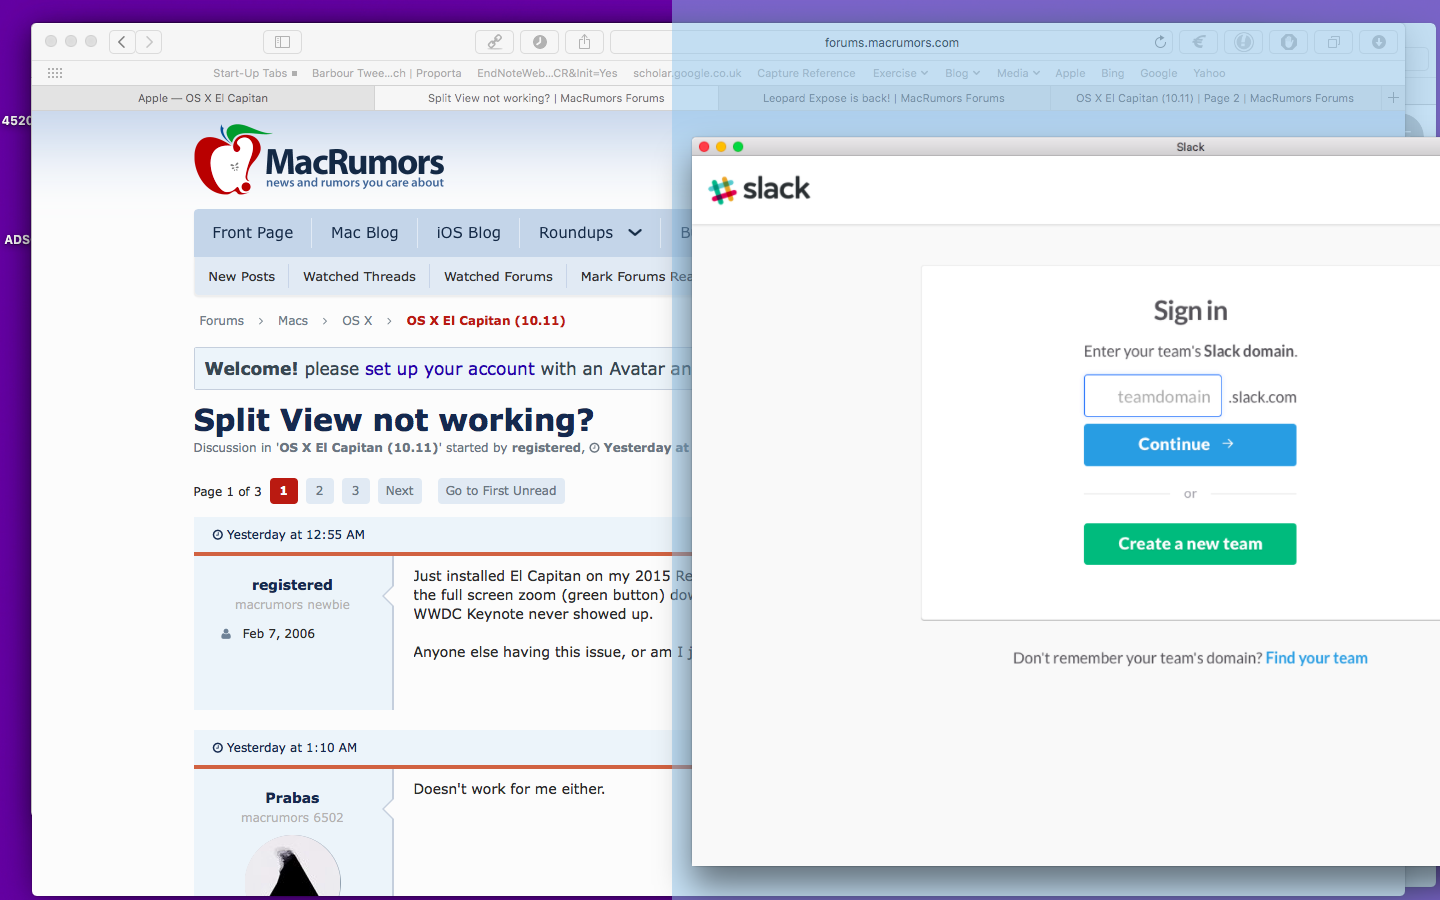Open Capture Reference bookmark
Viewport: 1440px width, 900px height.
[x=806, y=73]
